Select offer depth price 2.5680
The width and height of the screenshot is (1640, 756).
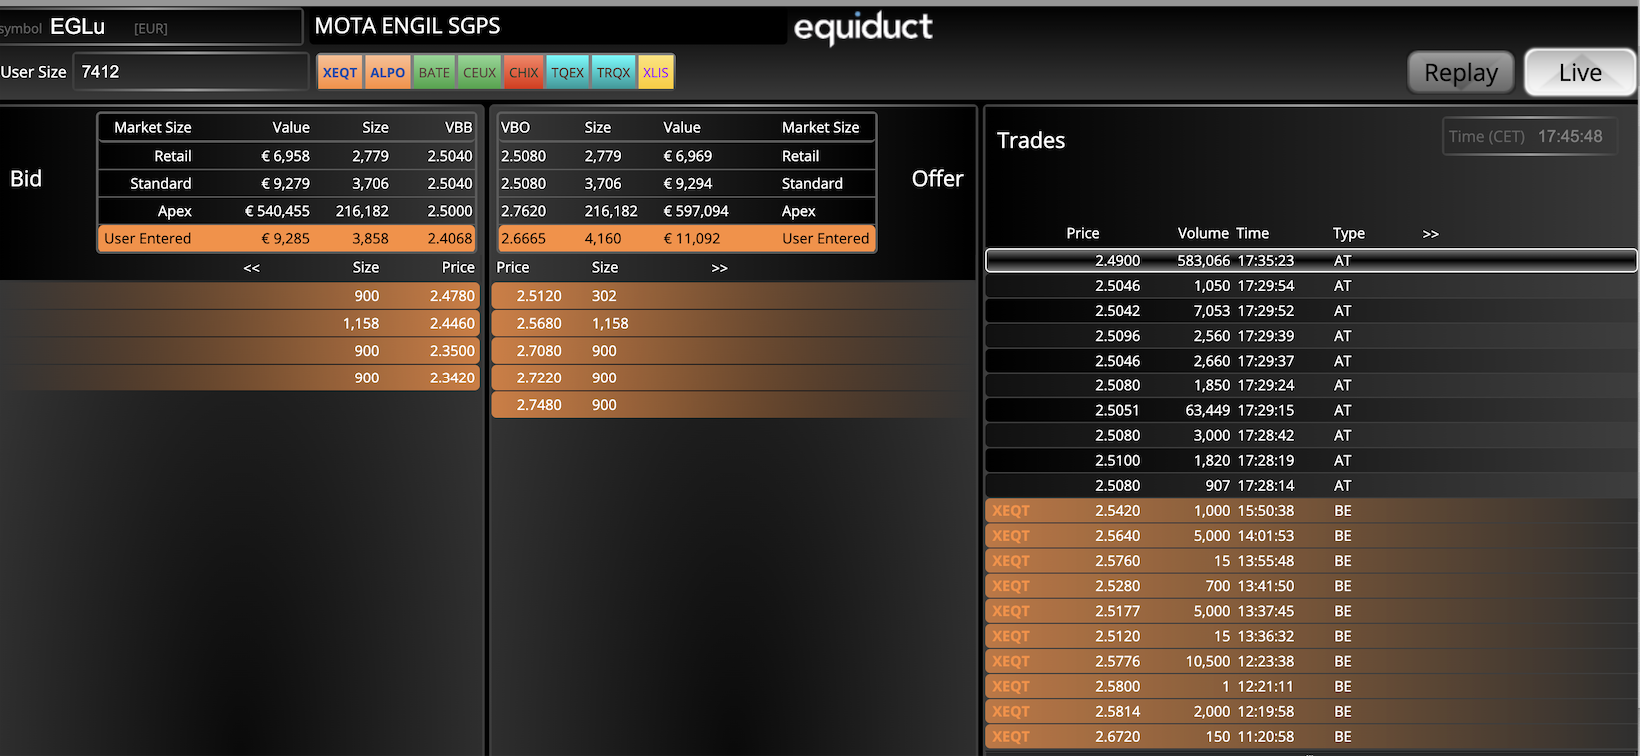[539, 324]
